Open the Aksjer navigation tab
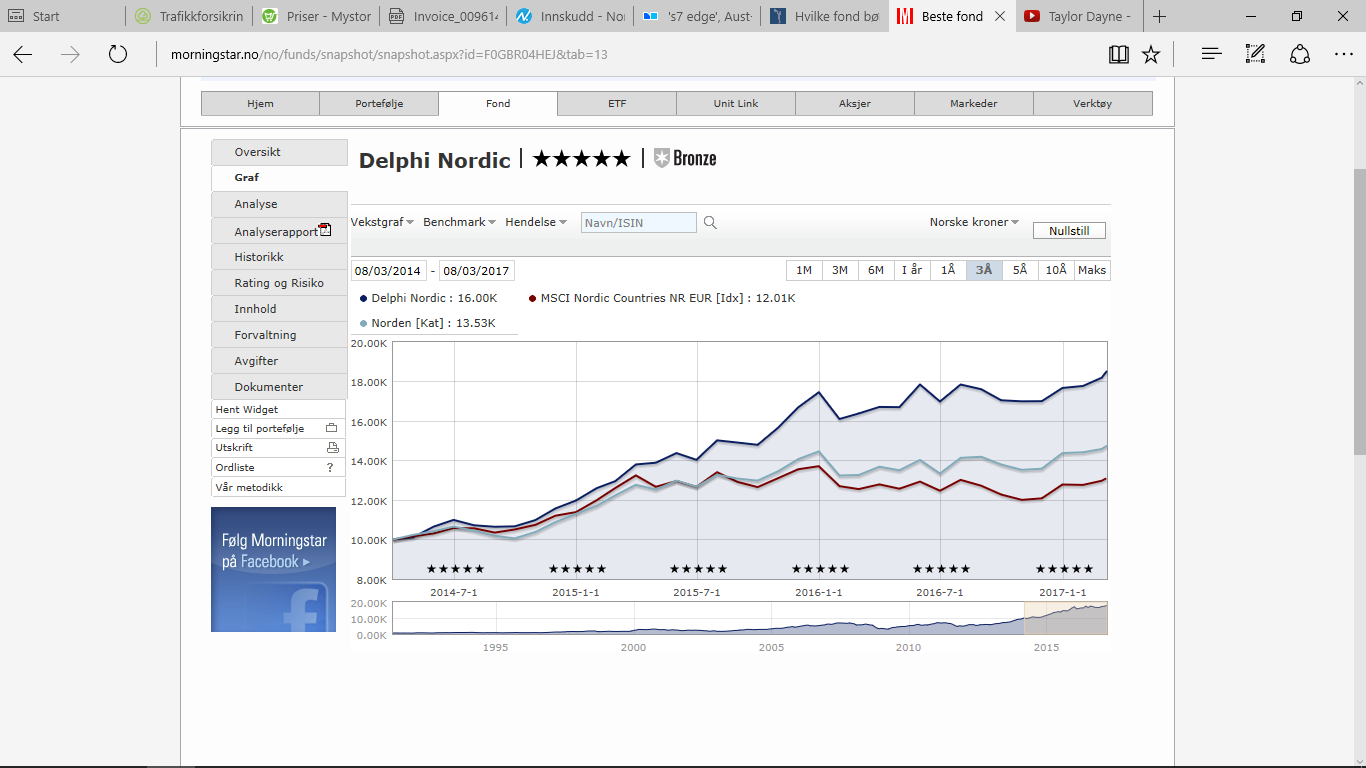Image resolution: width=1366 pixels, height=768 pixels. tap(855, 103)
